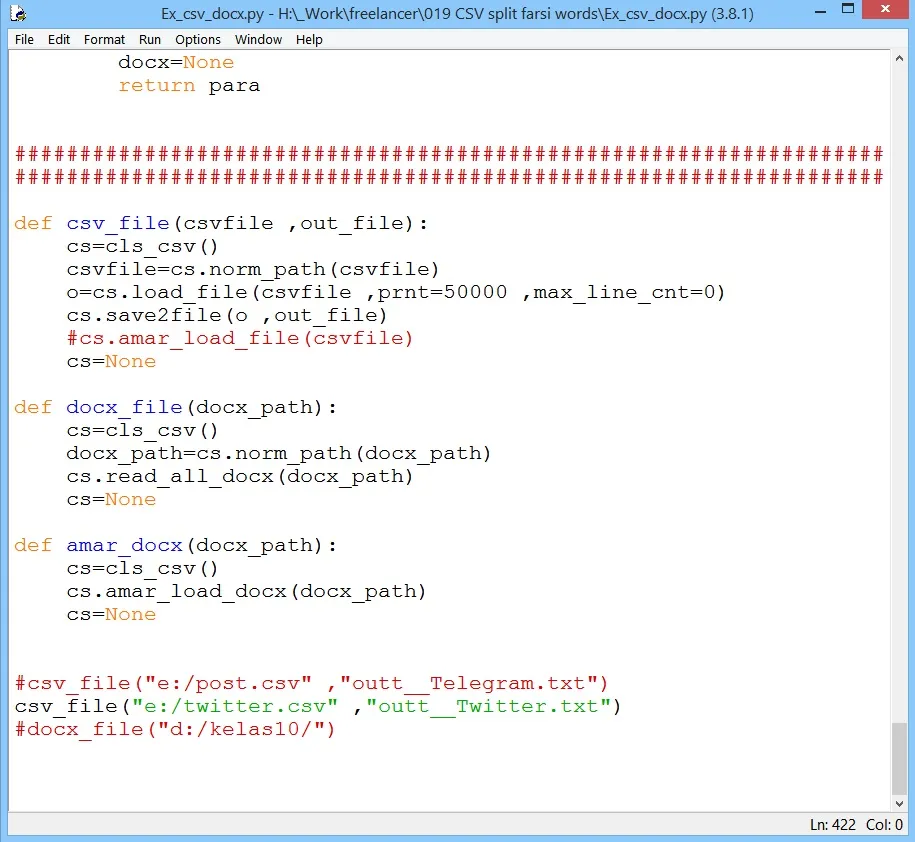
Task: Place cursor on the 'return para' line
Action: point(189,85)
